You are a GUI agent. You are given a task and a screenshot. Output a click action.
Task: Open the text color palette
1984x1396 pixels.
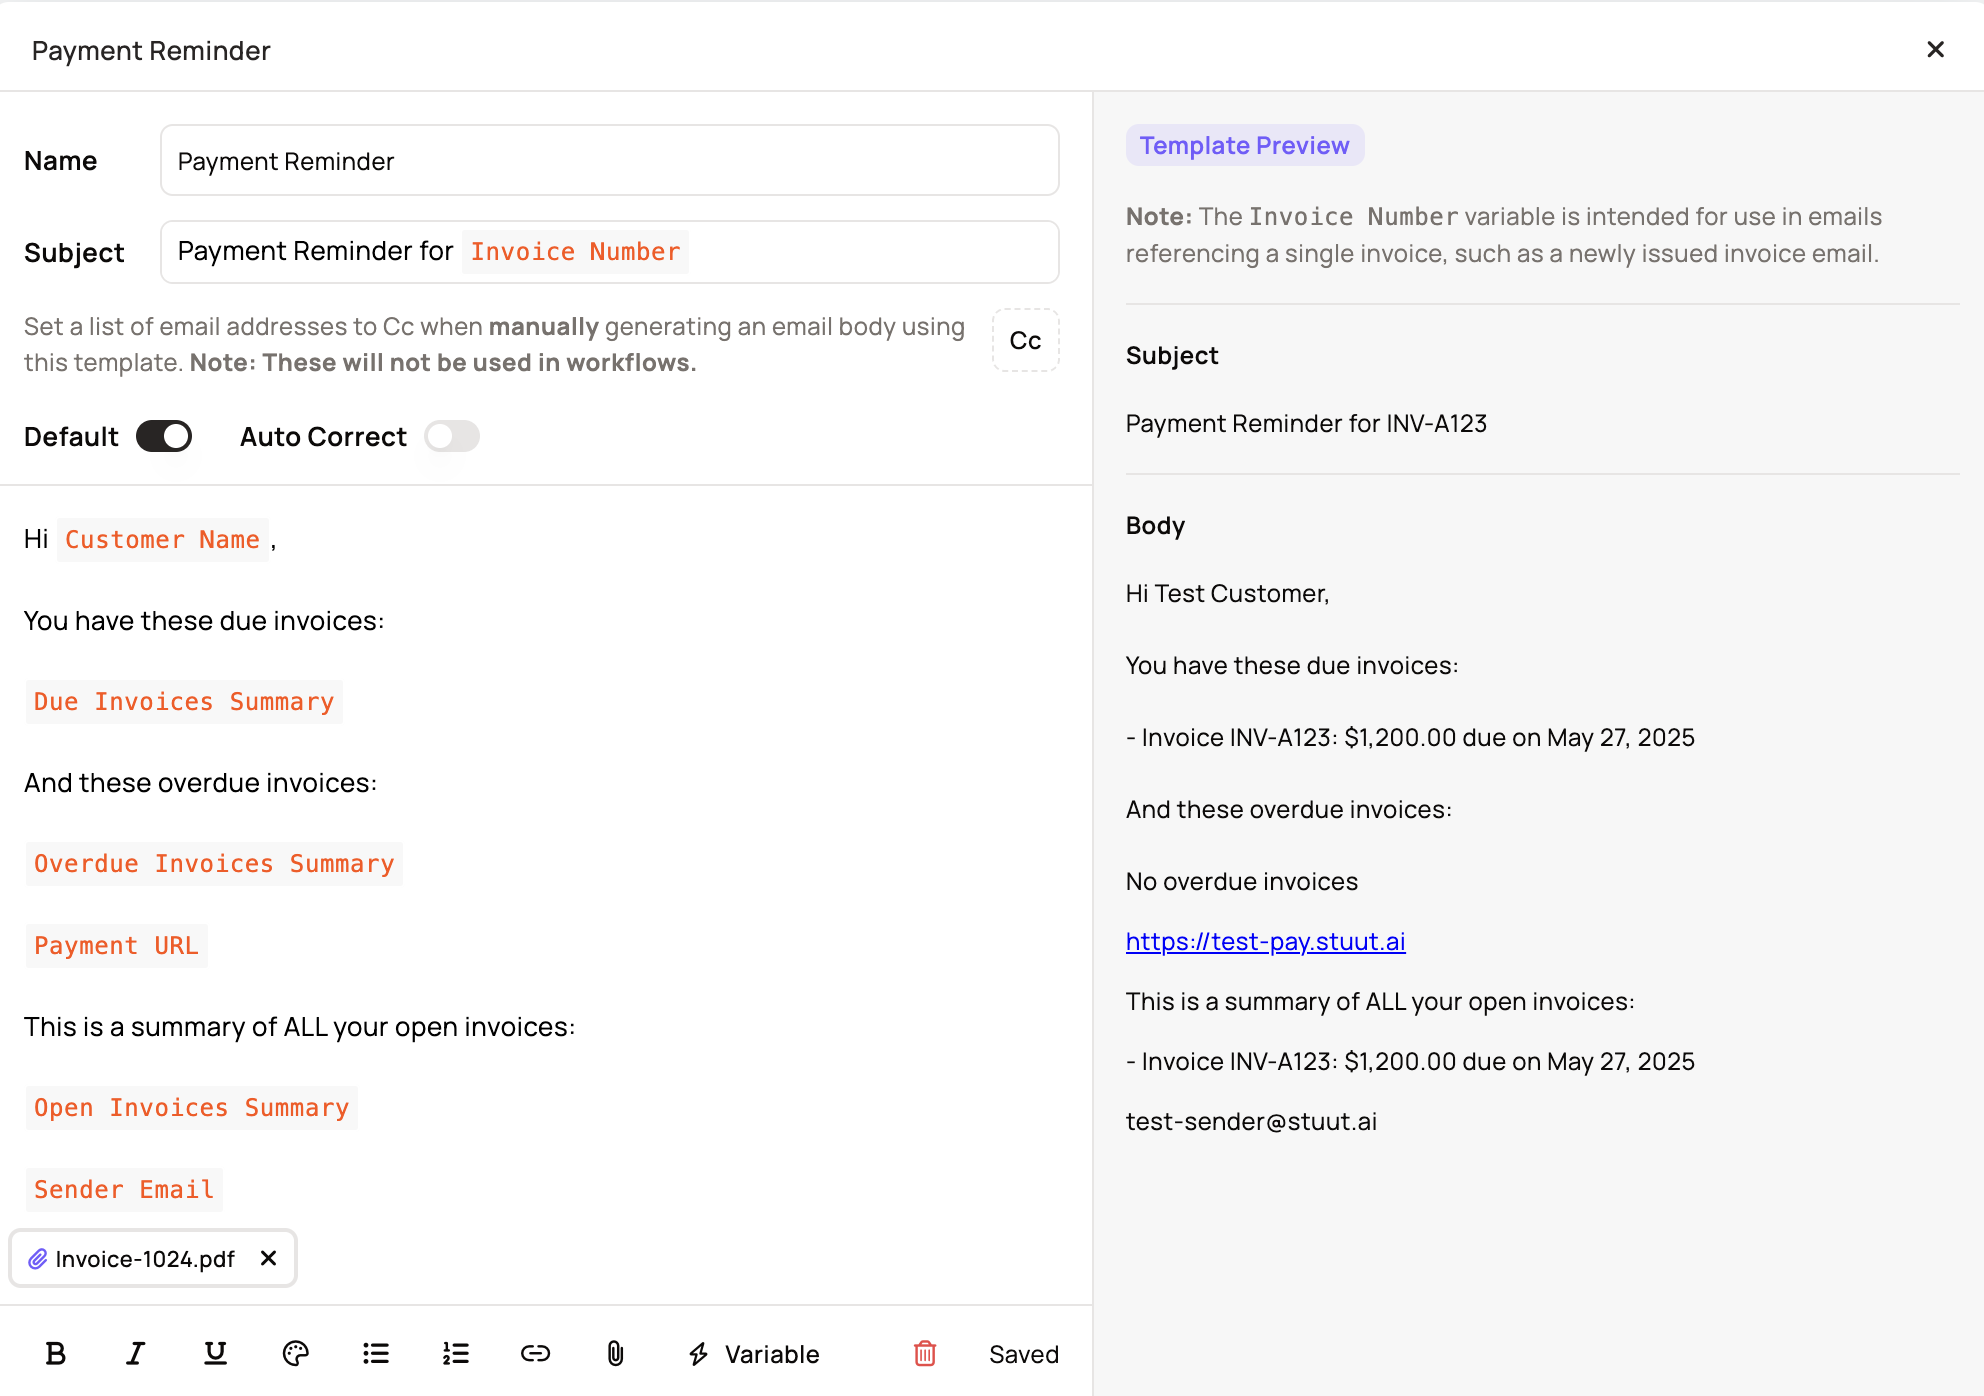point(295,1354)
